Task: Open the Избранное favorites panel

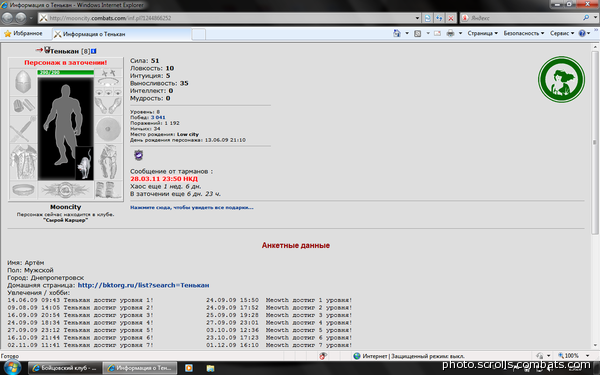Action: (23, 34)
